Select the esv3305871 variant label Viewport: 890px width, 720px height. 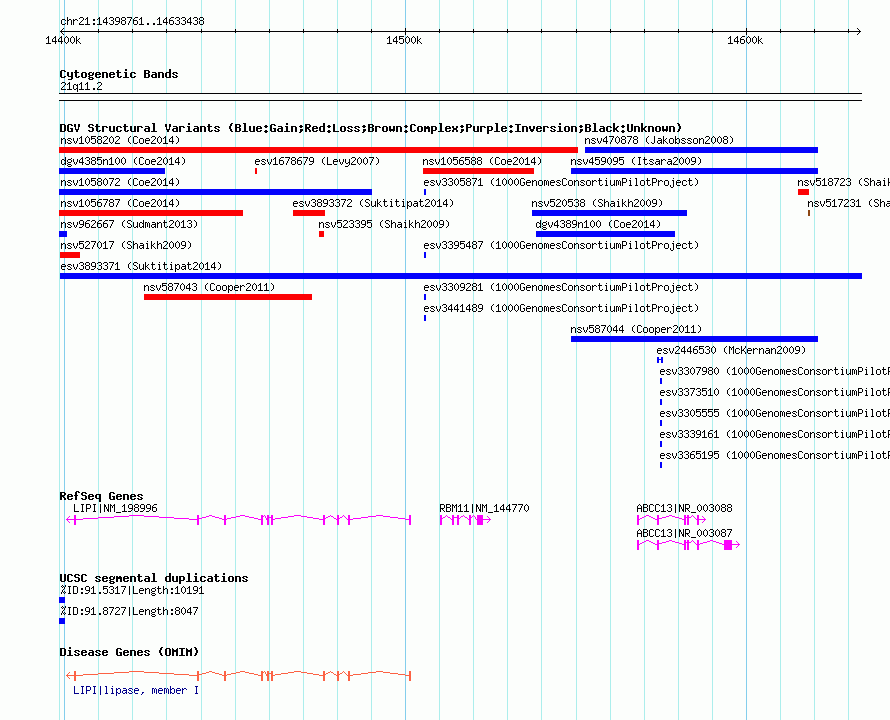tap(561, 182)
